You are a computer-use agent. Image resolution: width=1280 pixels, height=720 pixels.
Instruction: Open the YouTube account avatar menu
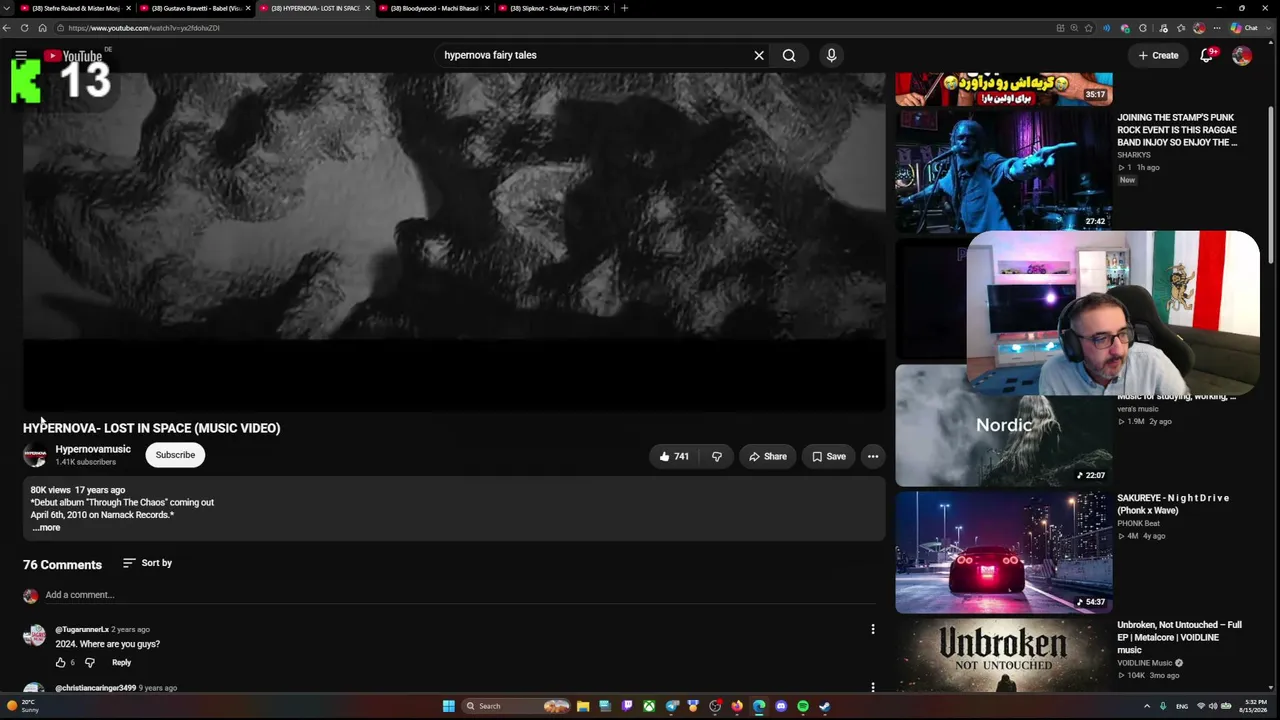tap(1242, 55)
